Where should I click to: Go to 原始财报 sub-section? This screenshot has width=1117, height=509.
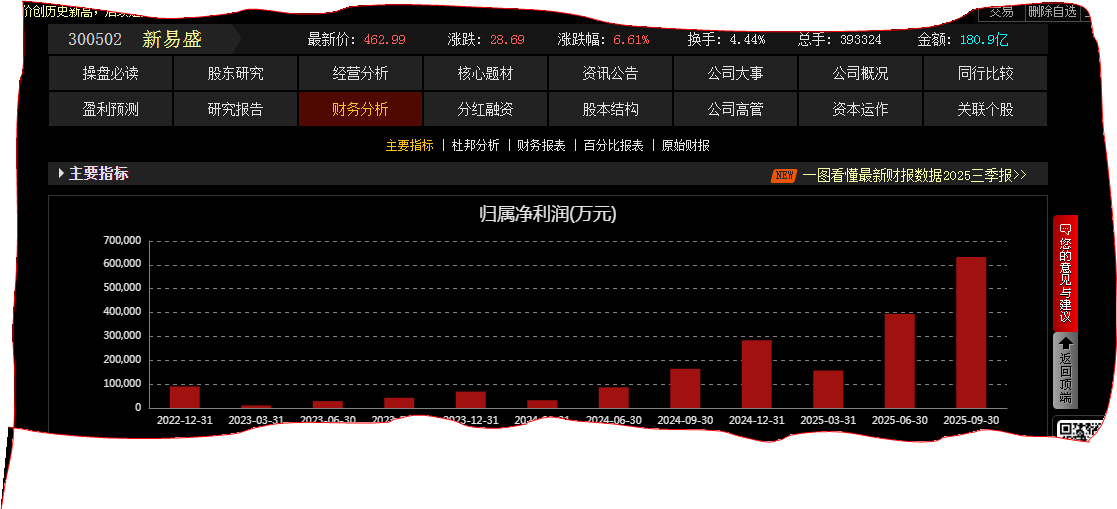685,145
